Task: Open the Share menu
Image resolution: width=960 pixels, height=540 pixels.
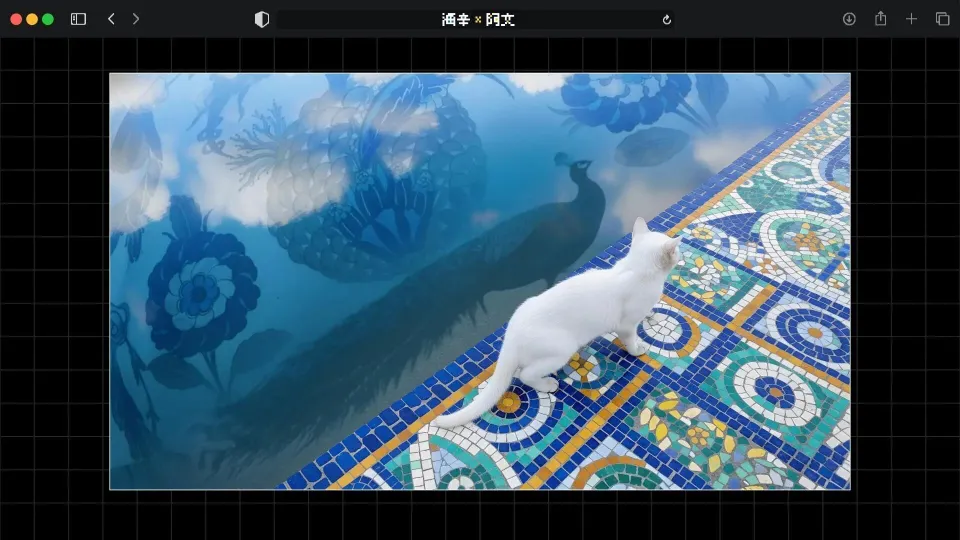Action: [880, 19]
